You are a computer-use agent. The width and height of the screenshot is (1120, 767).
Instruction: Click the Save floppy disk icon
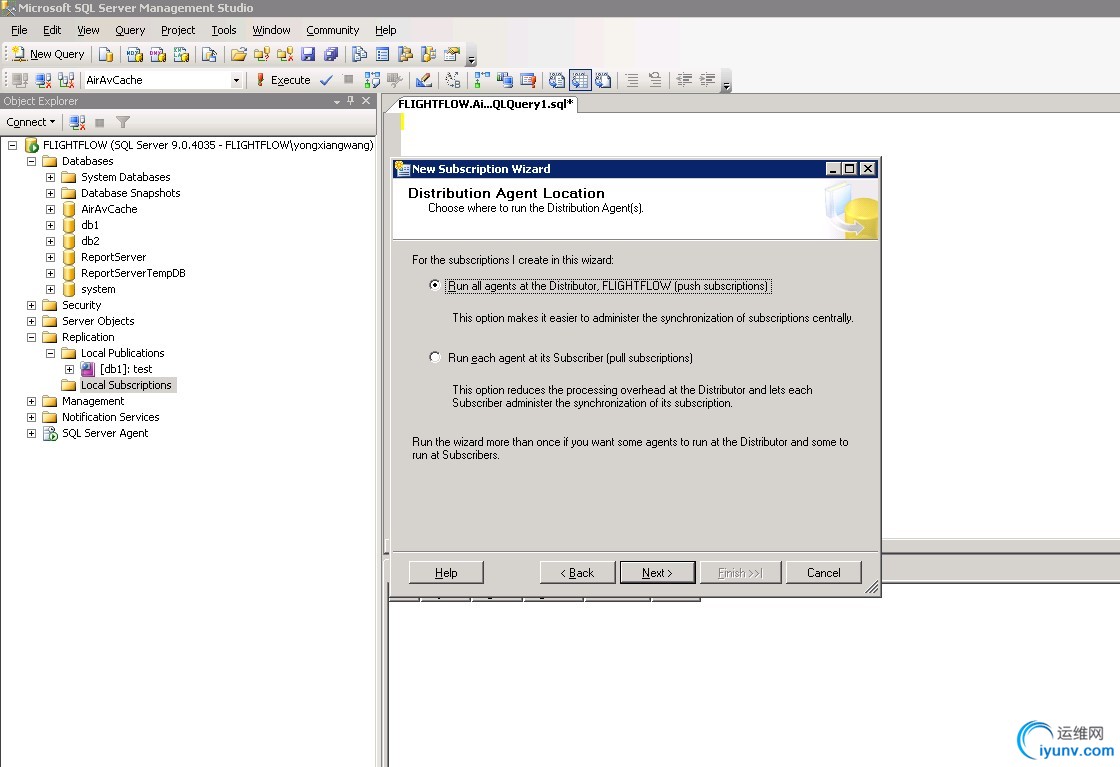coord(308,54)
